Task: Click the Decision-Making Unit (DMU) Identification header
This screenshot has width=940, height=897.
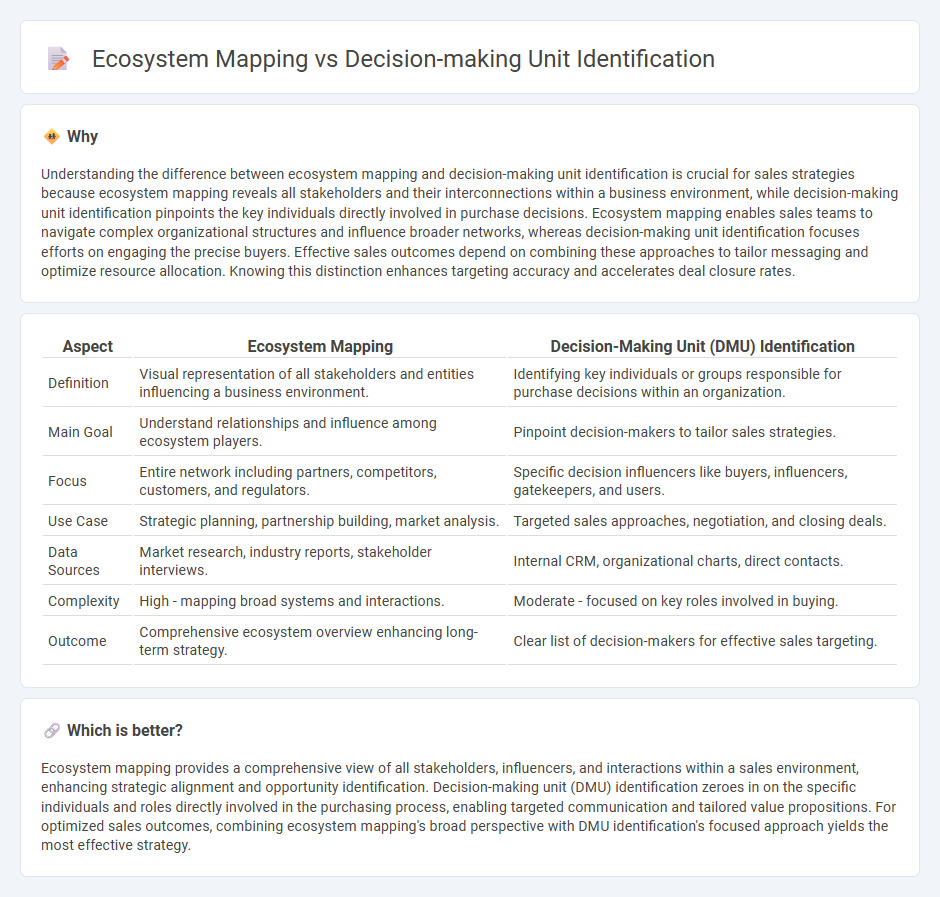Action: click(x=703, y=346)
